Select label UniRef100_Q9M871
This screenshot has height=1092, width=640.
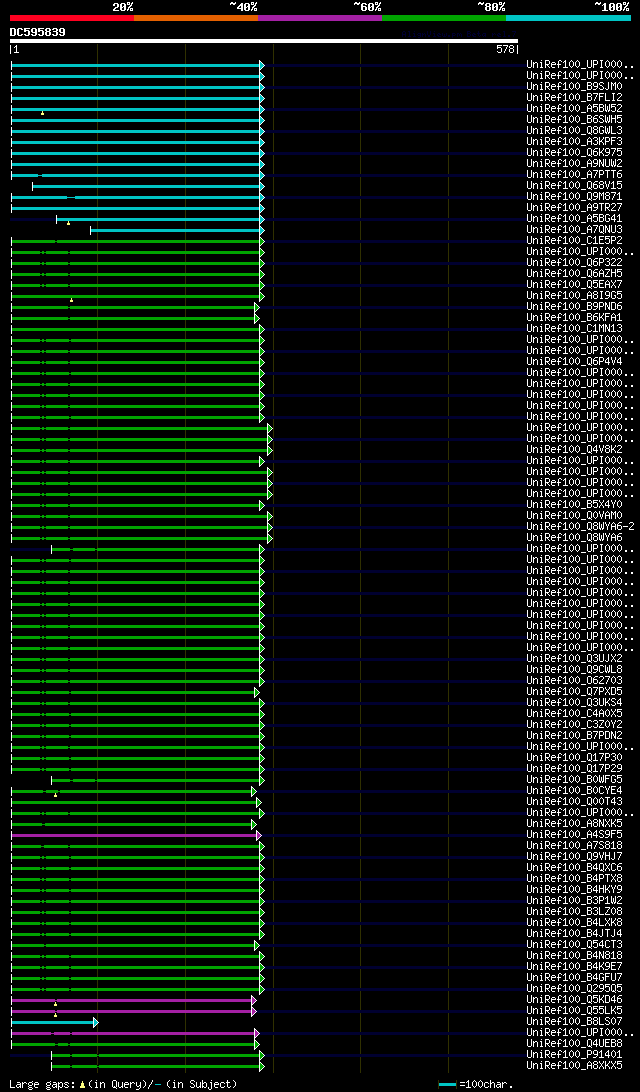pyautogui.click(x=575, y=196)
